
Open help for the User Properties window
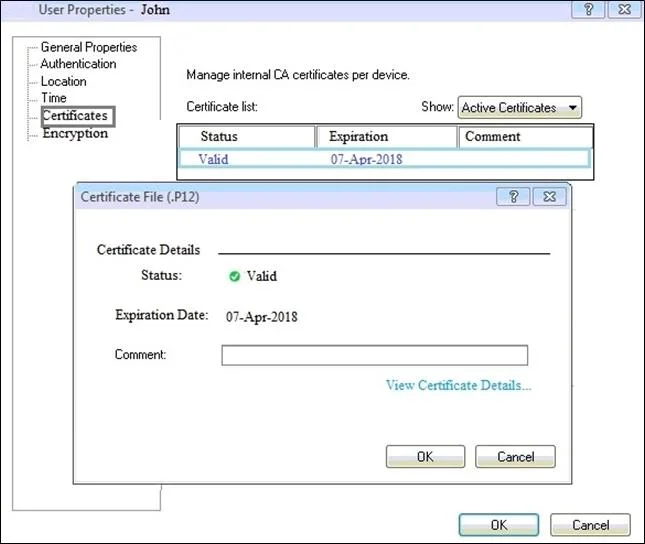pyautogui.click(x=588, y=9)
